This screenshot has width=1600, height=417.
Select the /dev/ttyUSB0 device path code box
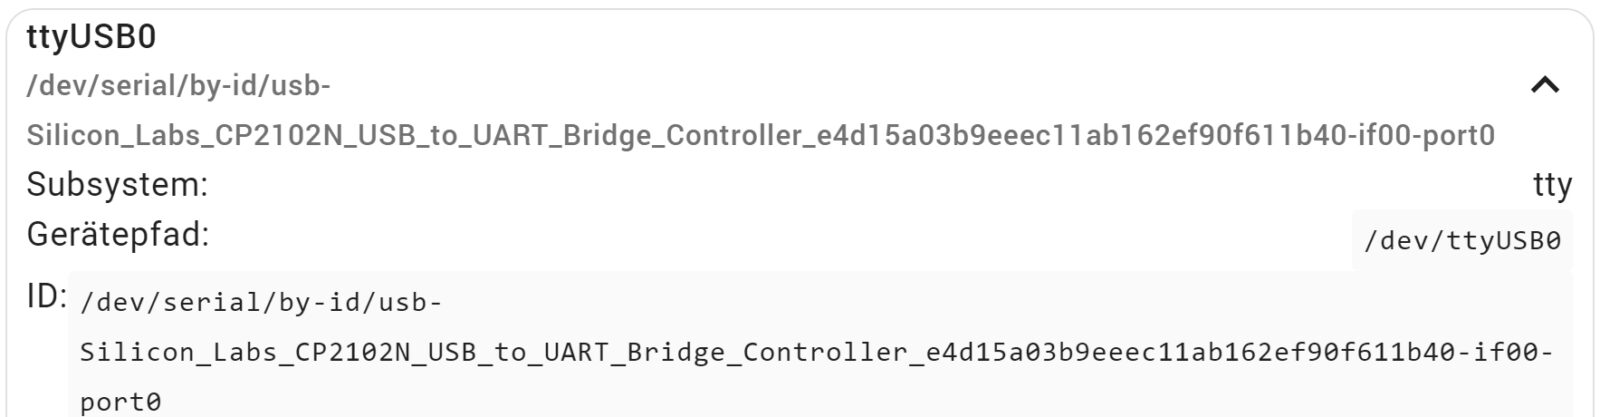(x=1462, y=241)
